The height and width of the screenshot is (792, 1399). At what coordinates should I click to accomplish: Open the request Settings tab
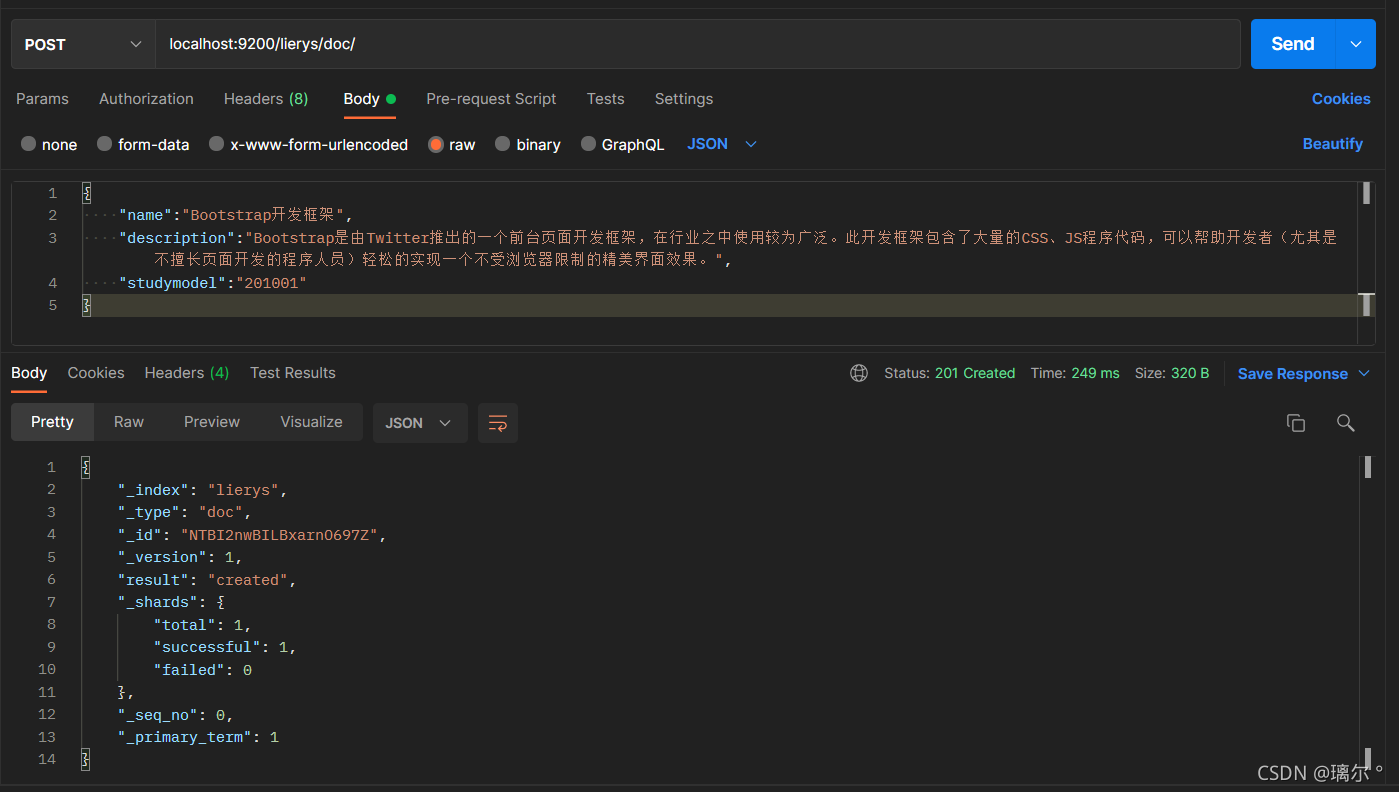(x=684, y=99)
